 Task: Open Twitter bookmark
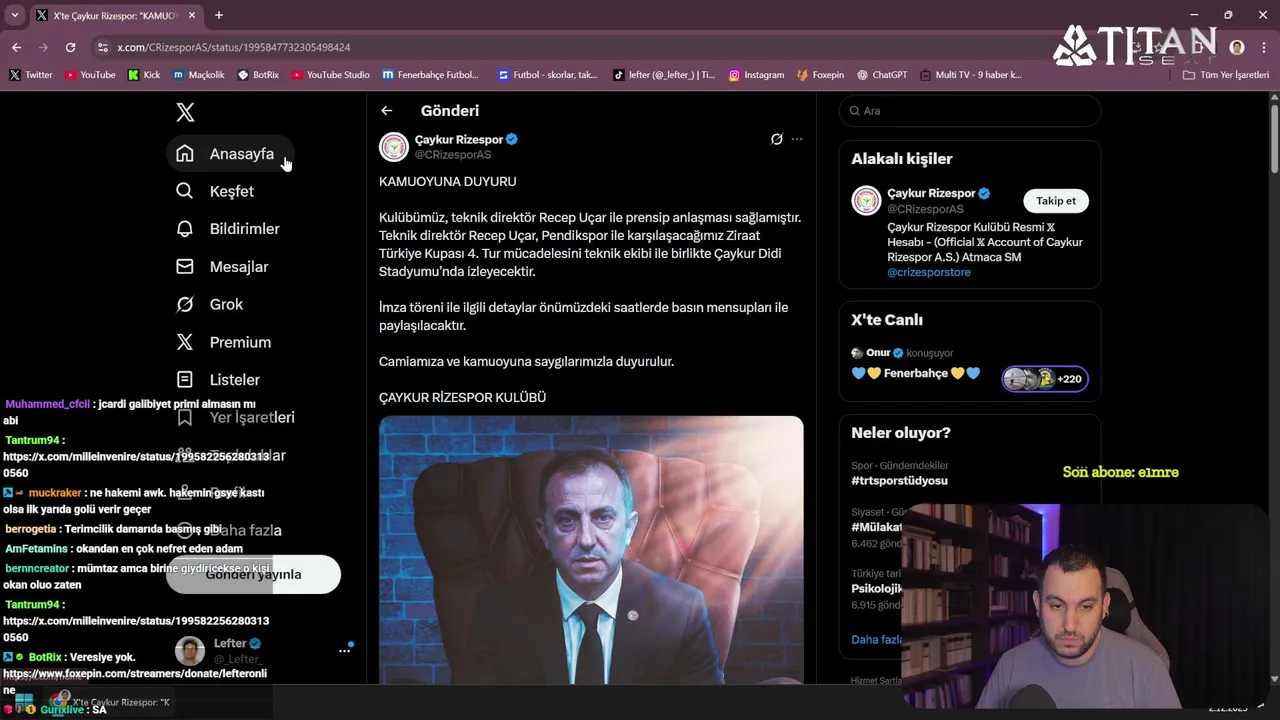pos(30,75)
